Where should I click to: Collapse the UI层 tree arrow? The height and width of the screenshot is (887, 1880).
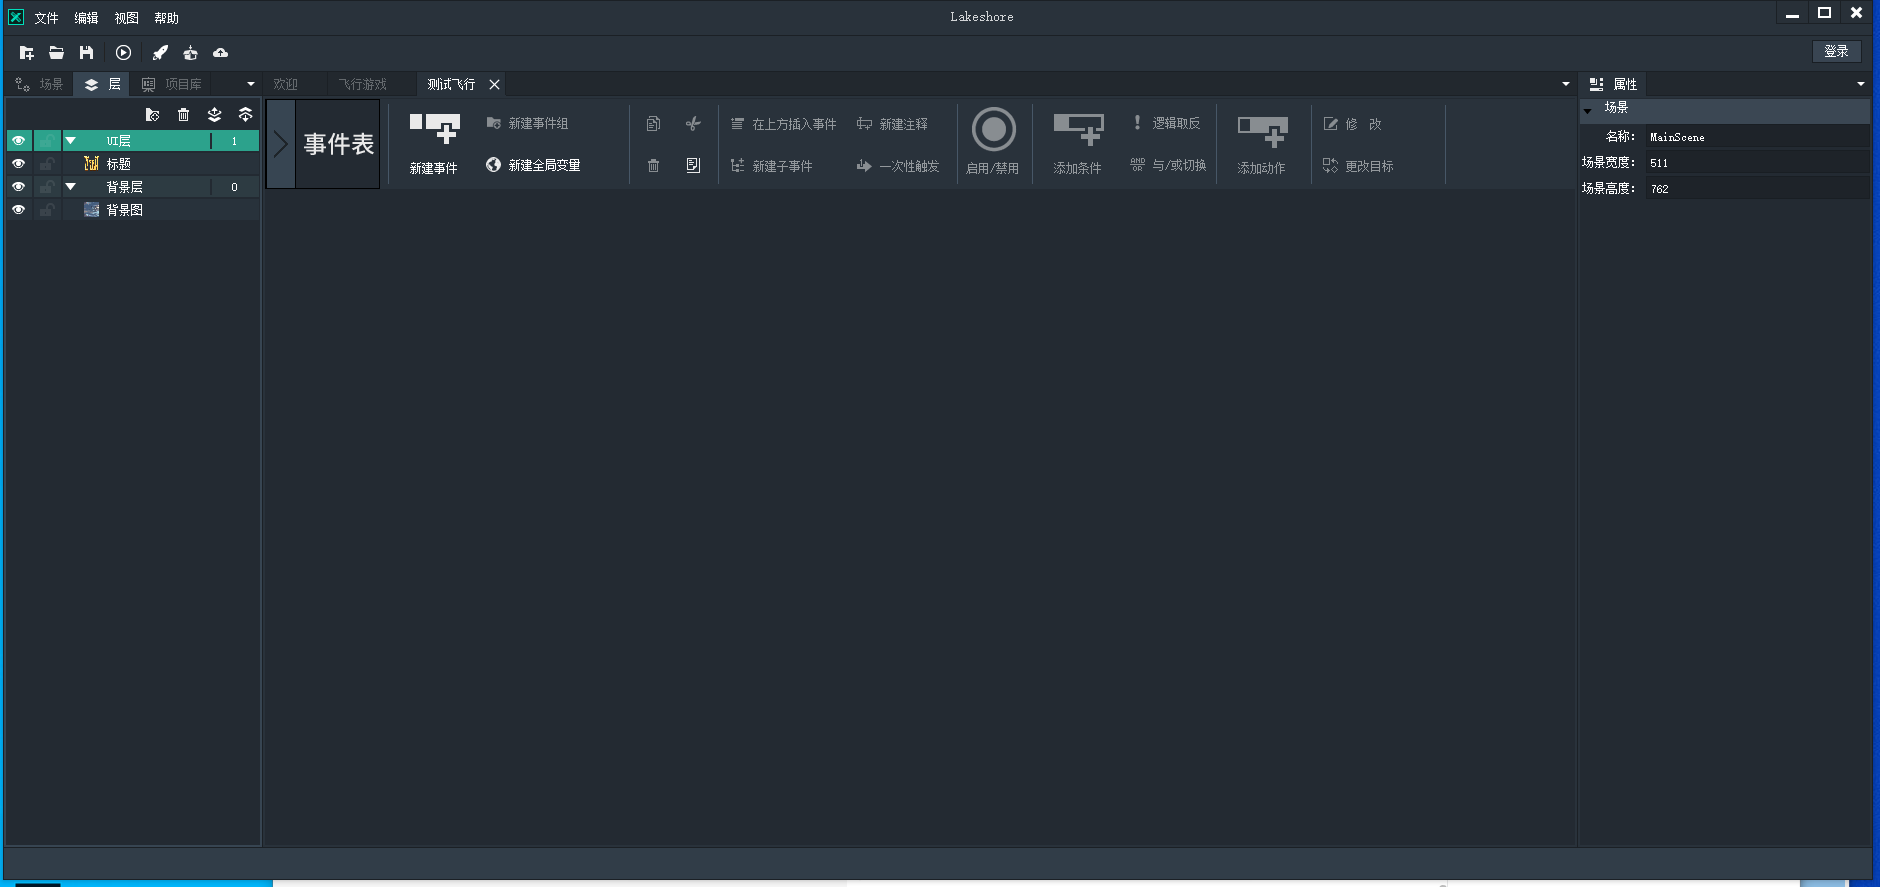pyautogui.click(x=71, y=141)
